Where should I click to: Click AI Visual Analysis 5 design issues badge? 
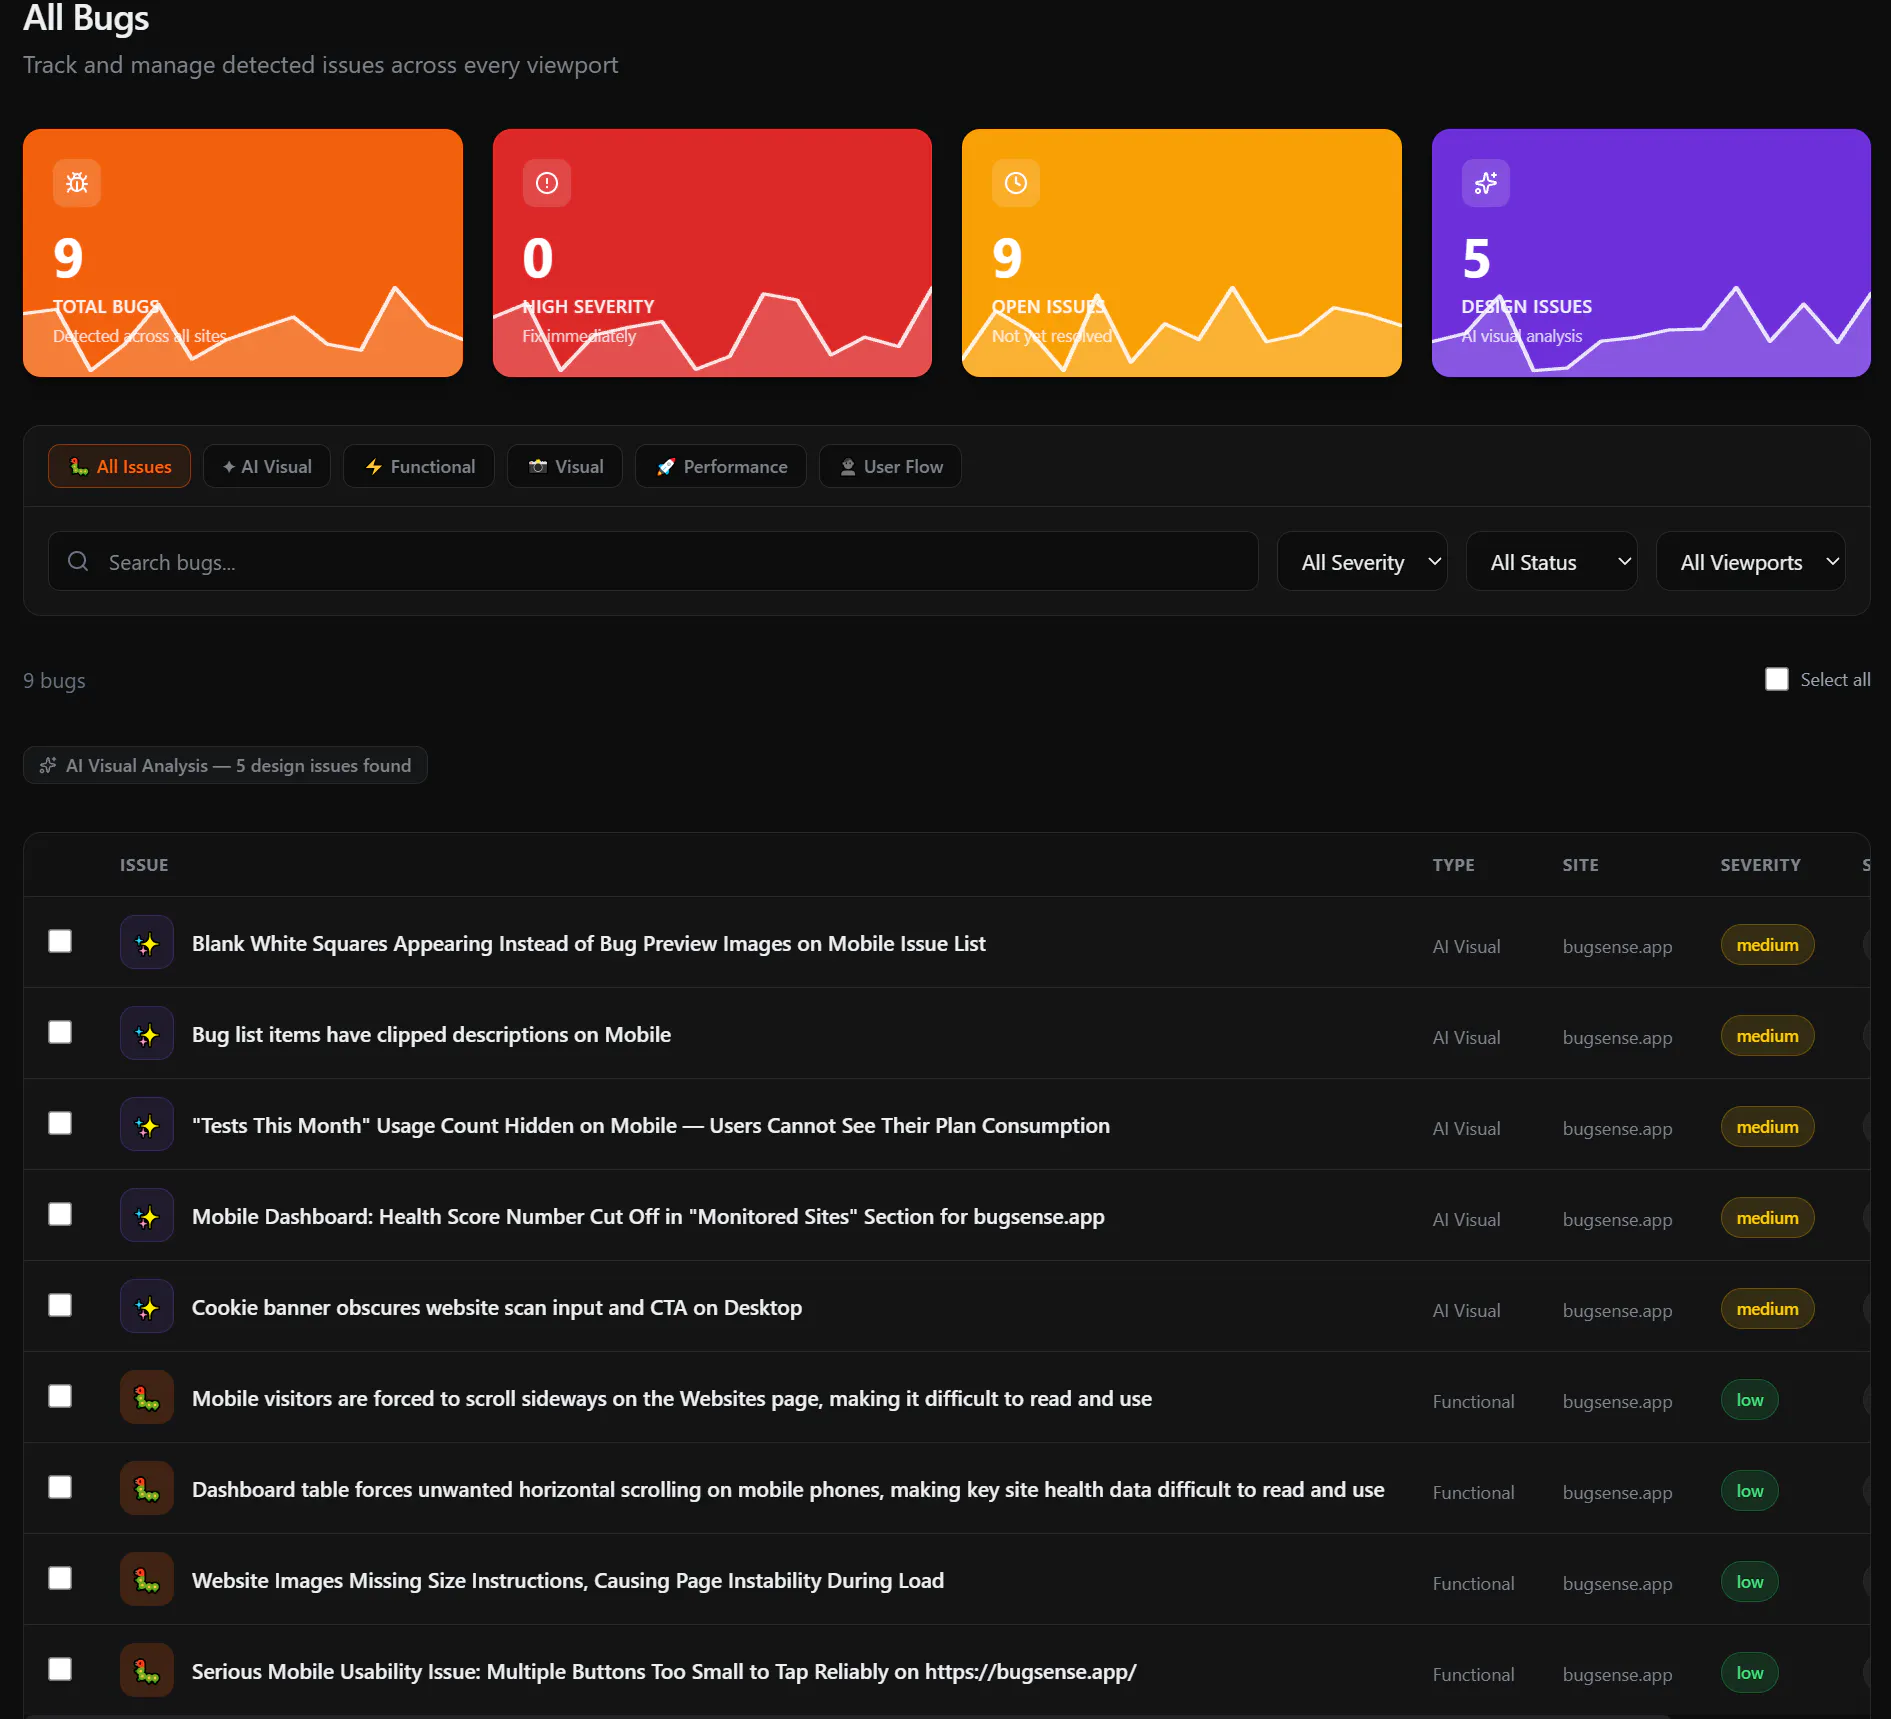pyautogui.click(x=225, y=765)
